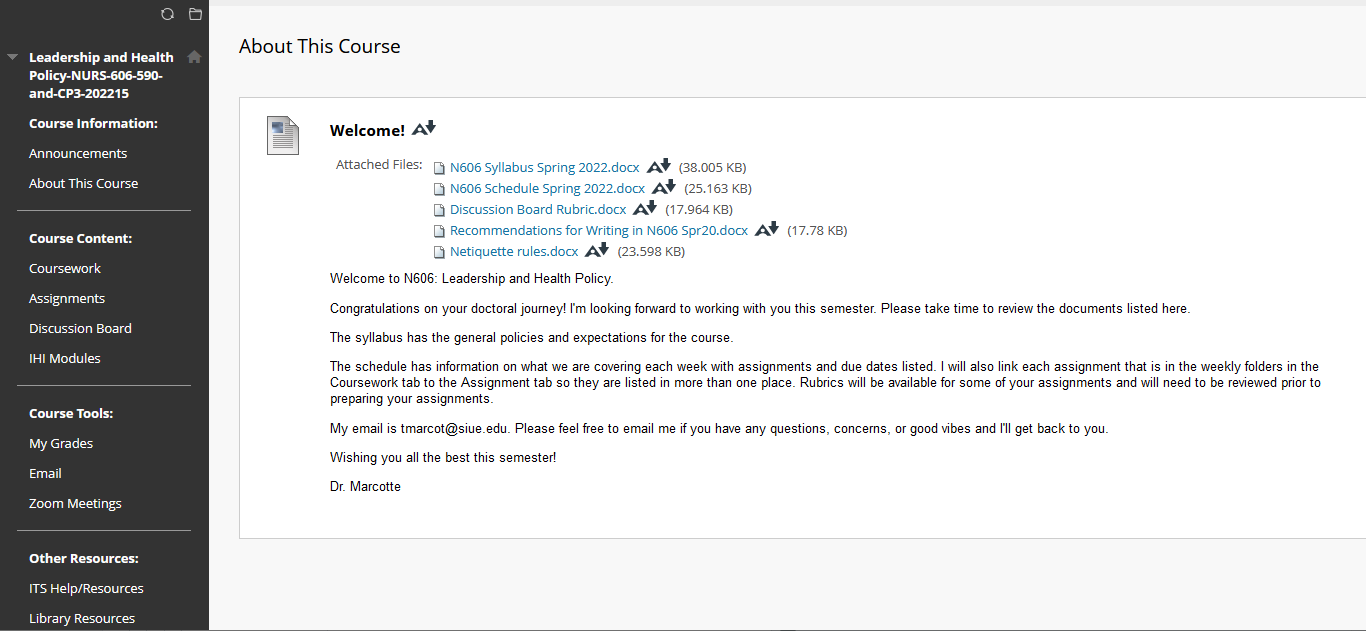This screenshot has height=631, width=1366.
Task: Open alternative formats for Discussion Board Rubric
Action: point(645,208)
